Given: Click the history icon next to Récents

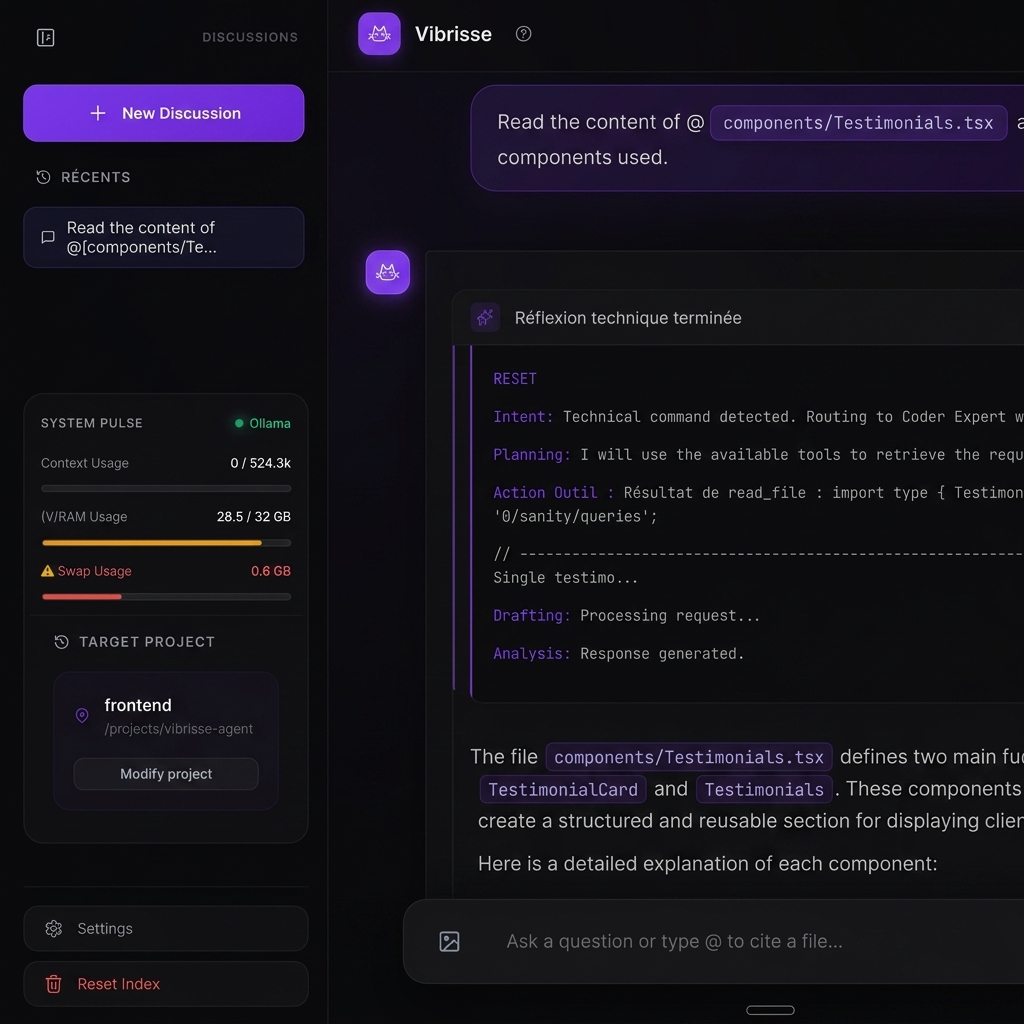Looking at the screenshot, I should (x=43, y=177).
